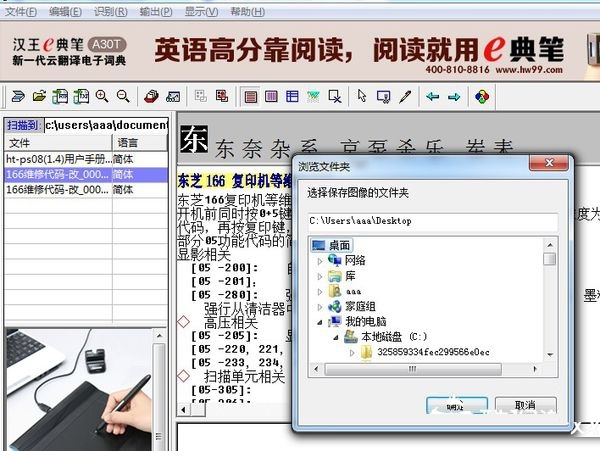Collapse the 我的电脑 tree node
The height and width of the screenshot is (451, 600).
point(320,322)
